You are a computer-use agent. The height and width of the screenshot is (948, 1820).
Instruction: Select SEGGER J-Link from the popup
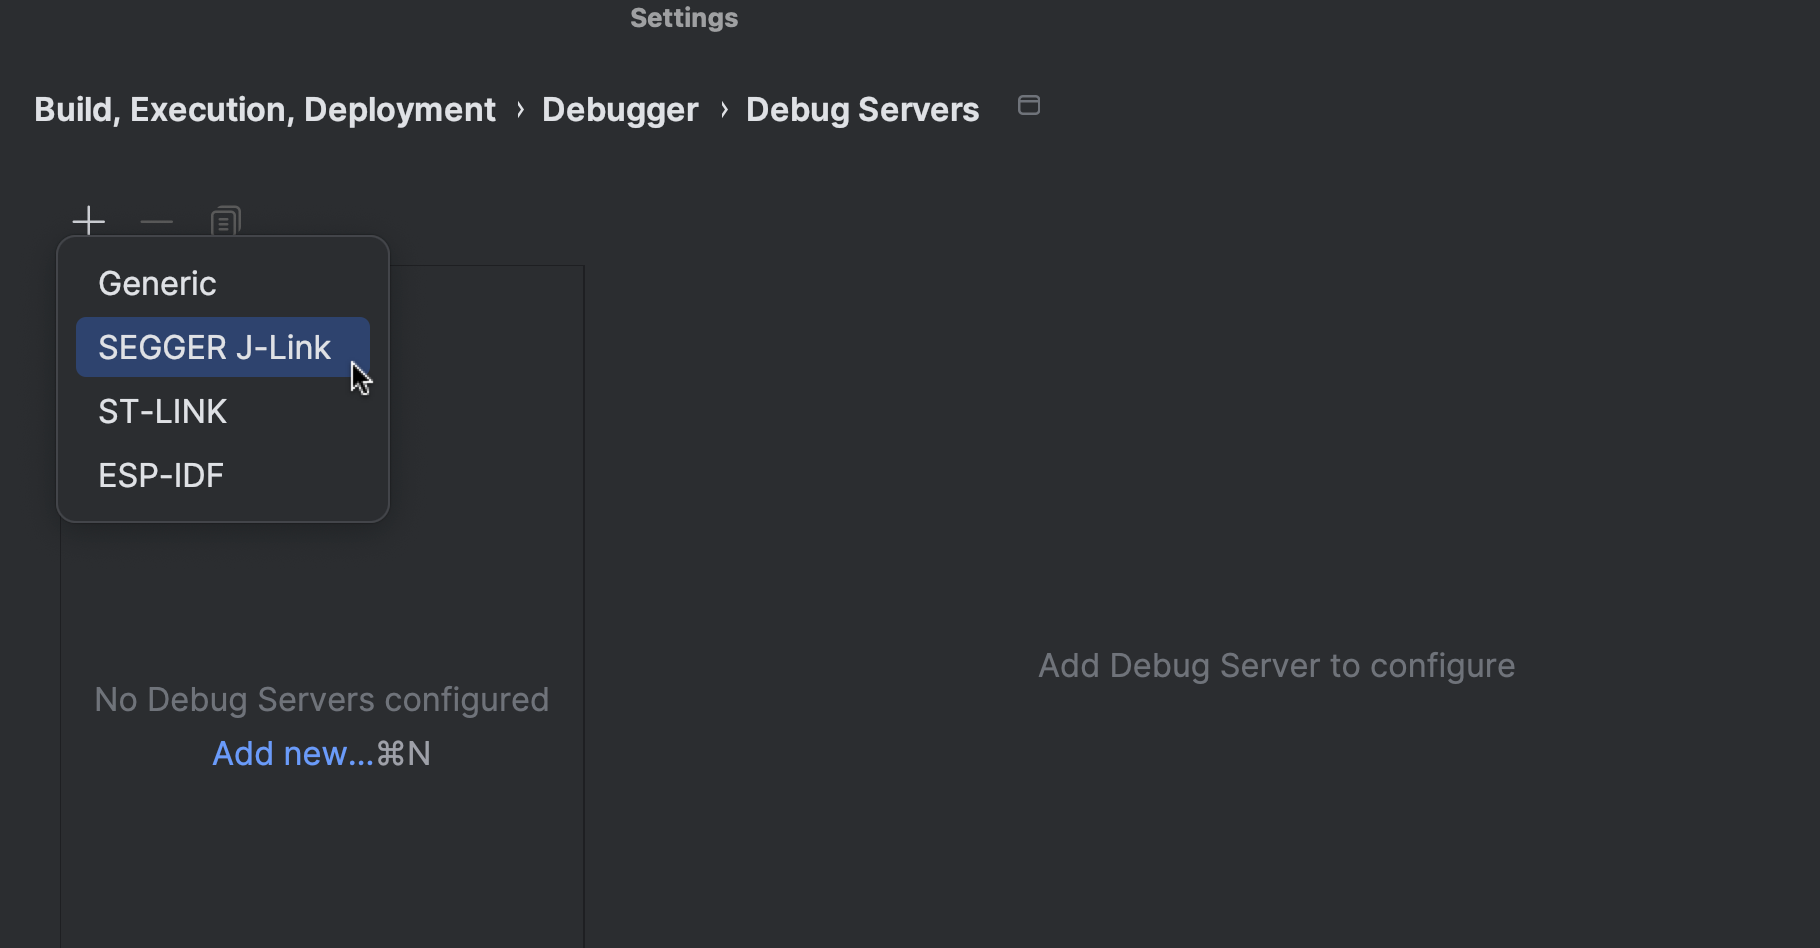214,346
